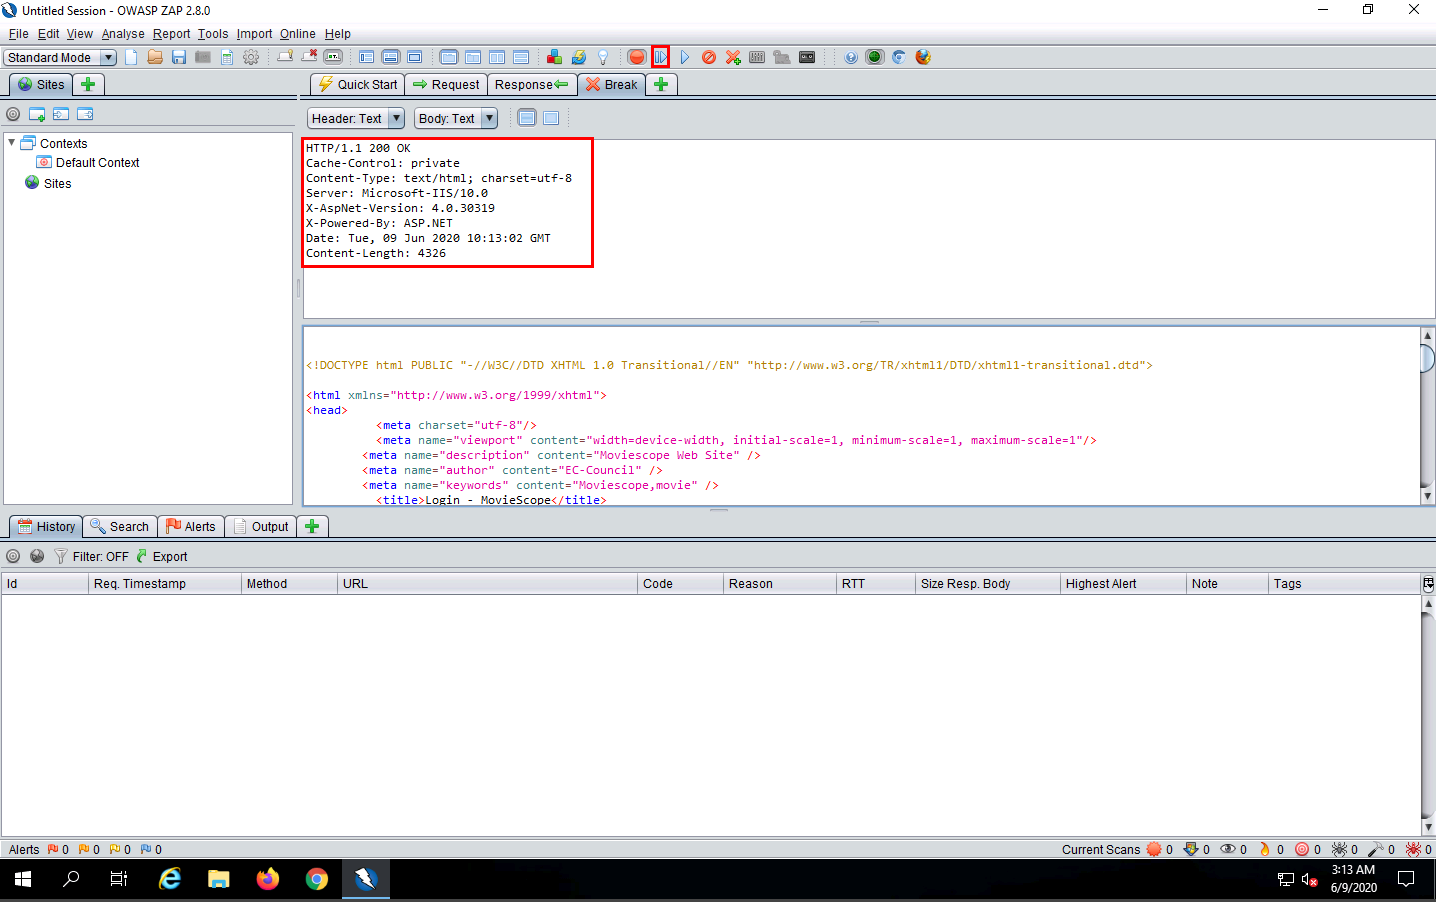Viewport: 1436px width, 902px height.
Task: Switch to the Break tab
Action: click(x=611, y=84)
